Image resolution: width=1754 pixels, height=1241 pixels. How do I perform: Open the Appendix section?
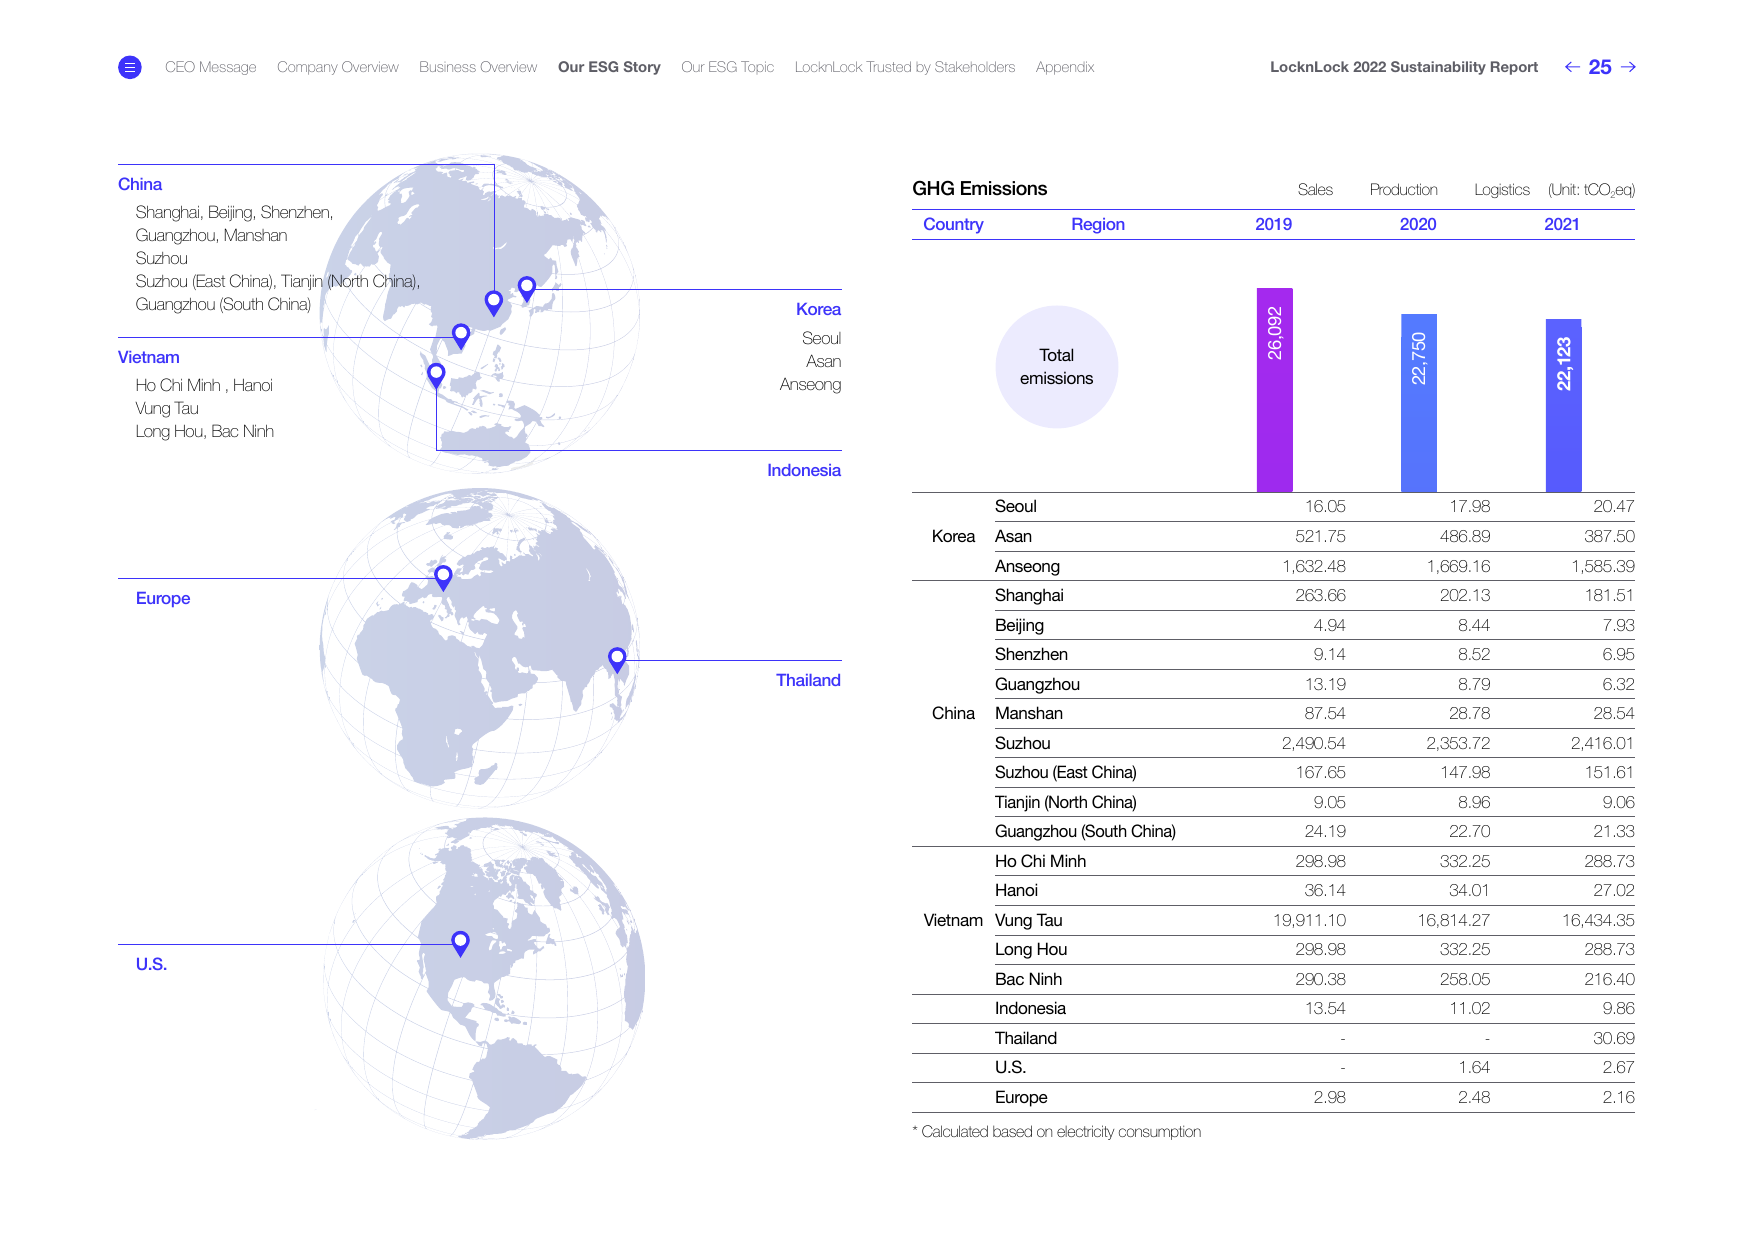tap(1065, 67)
